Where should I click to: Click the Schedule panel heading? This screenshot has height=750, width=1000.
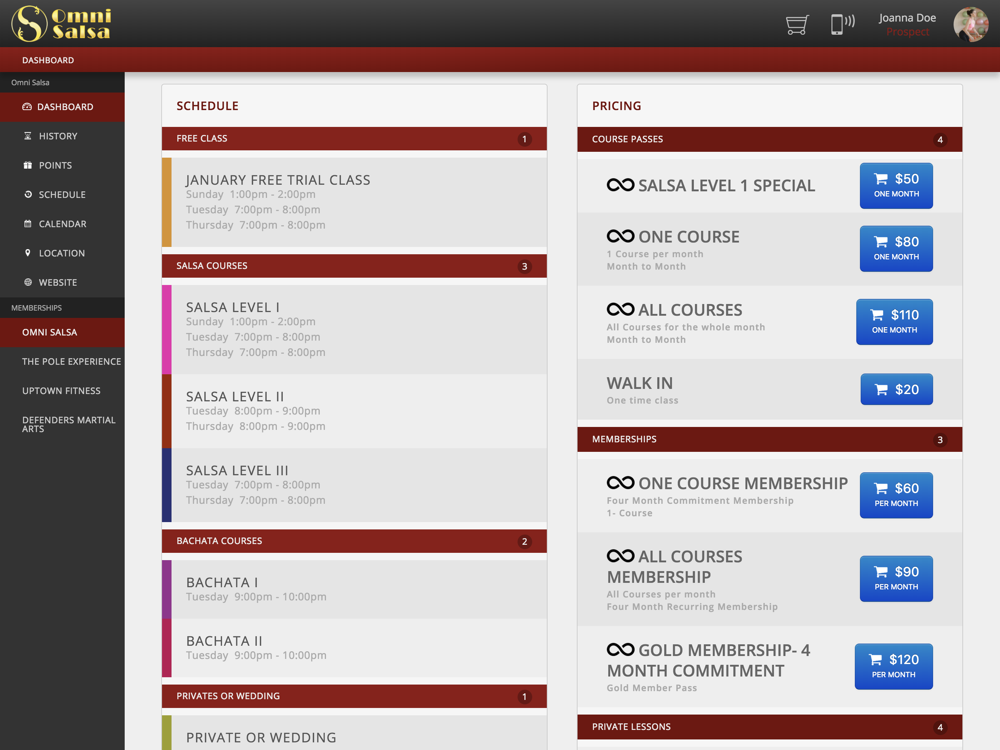207,106
